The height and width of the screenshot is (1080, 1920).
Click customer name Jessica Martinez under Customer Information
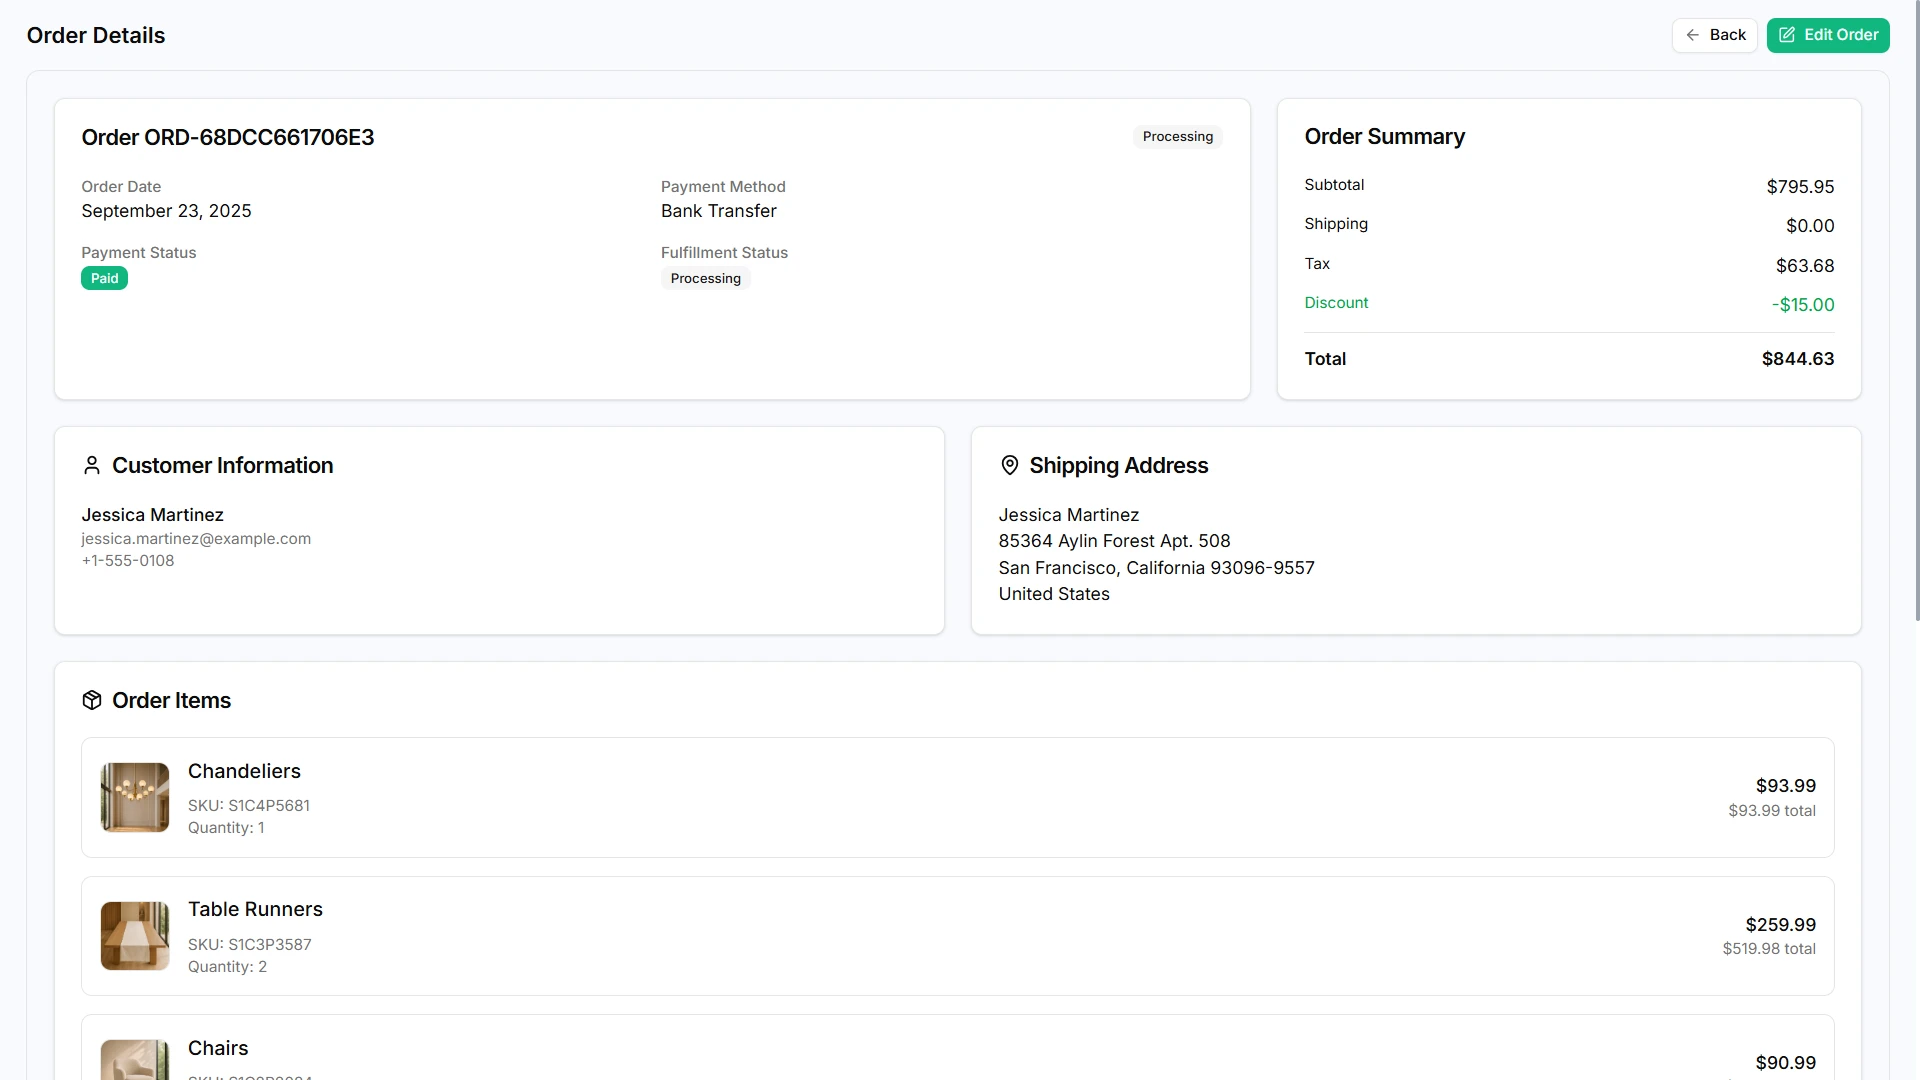(152, 515)
